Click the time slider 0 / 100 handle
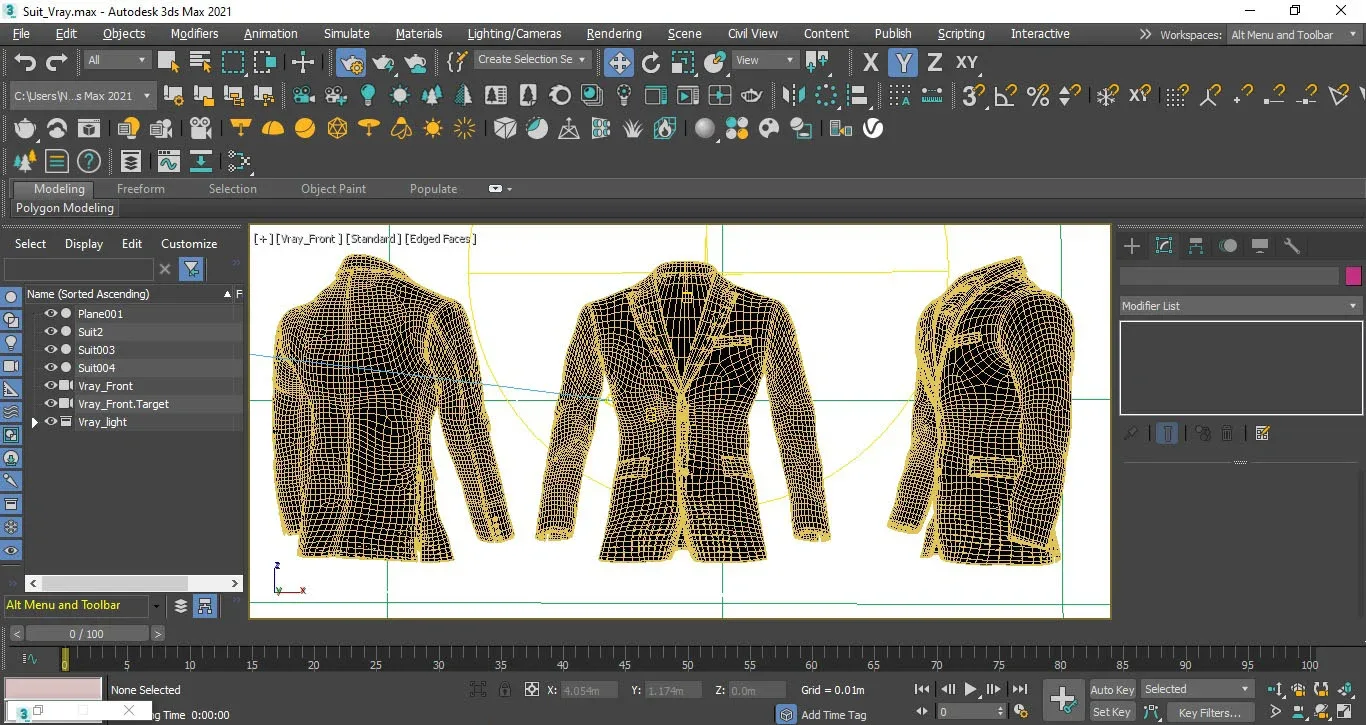The image size is (1366, 725). click(86, 634)
